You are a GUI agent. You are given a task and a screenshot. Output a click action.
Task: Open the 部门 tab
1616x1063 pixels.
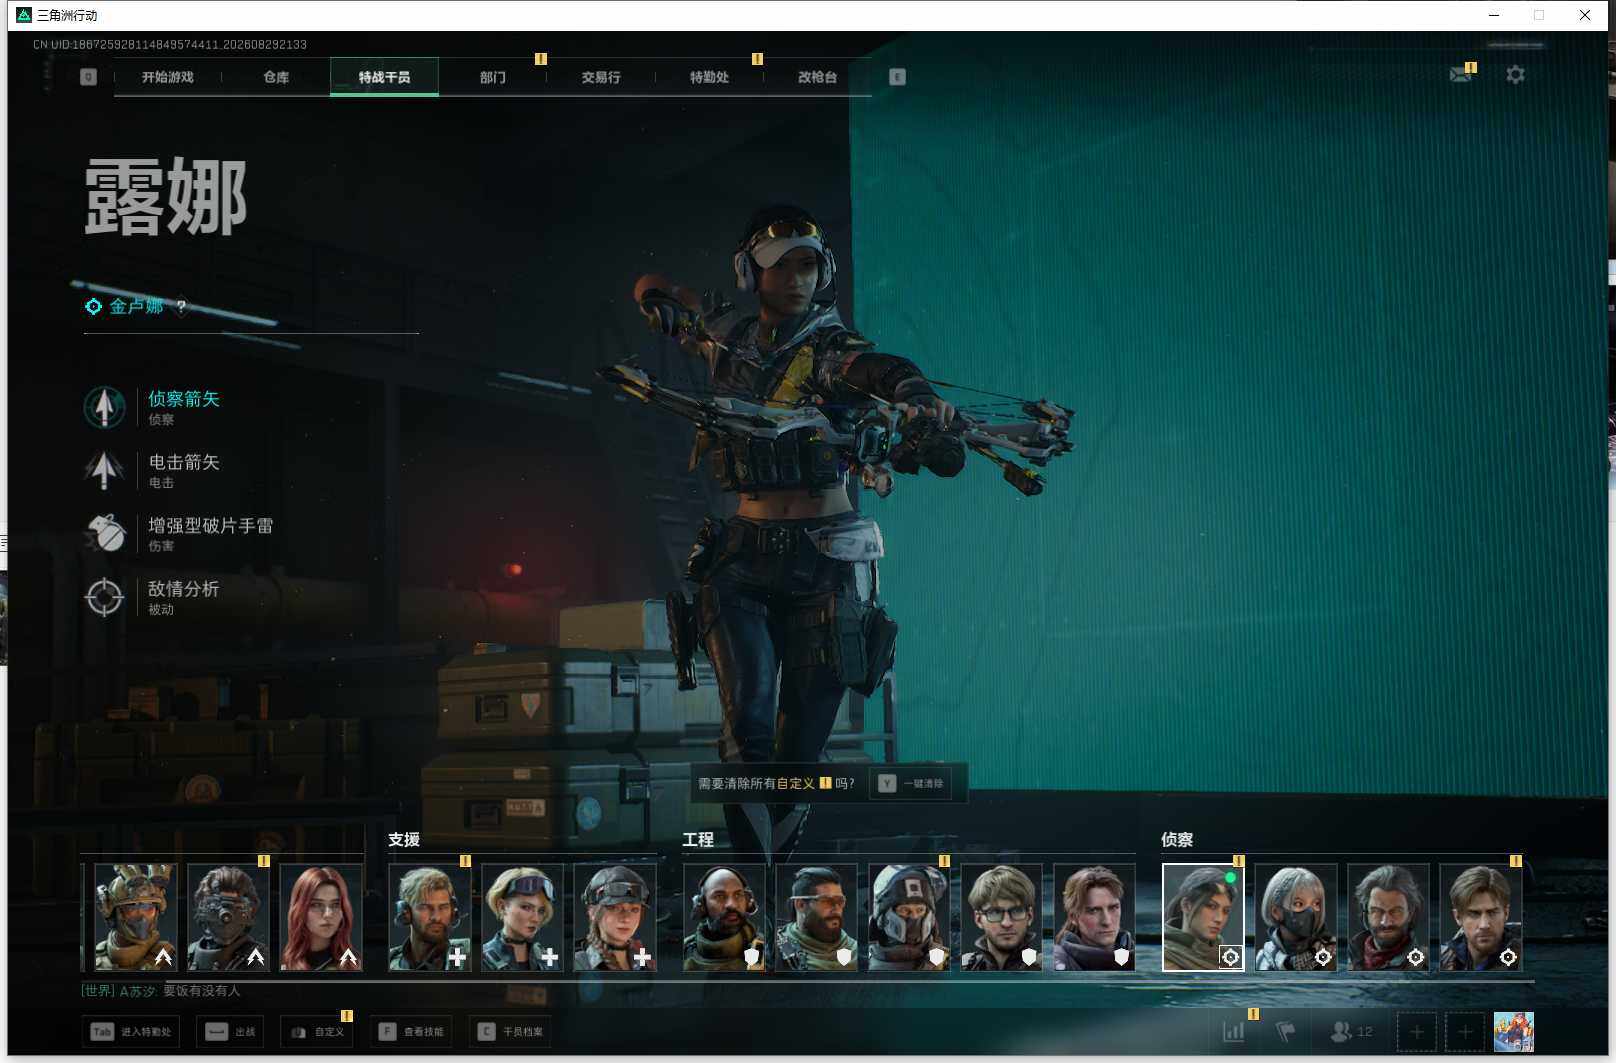point(492,77)
